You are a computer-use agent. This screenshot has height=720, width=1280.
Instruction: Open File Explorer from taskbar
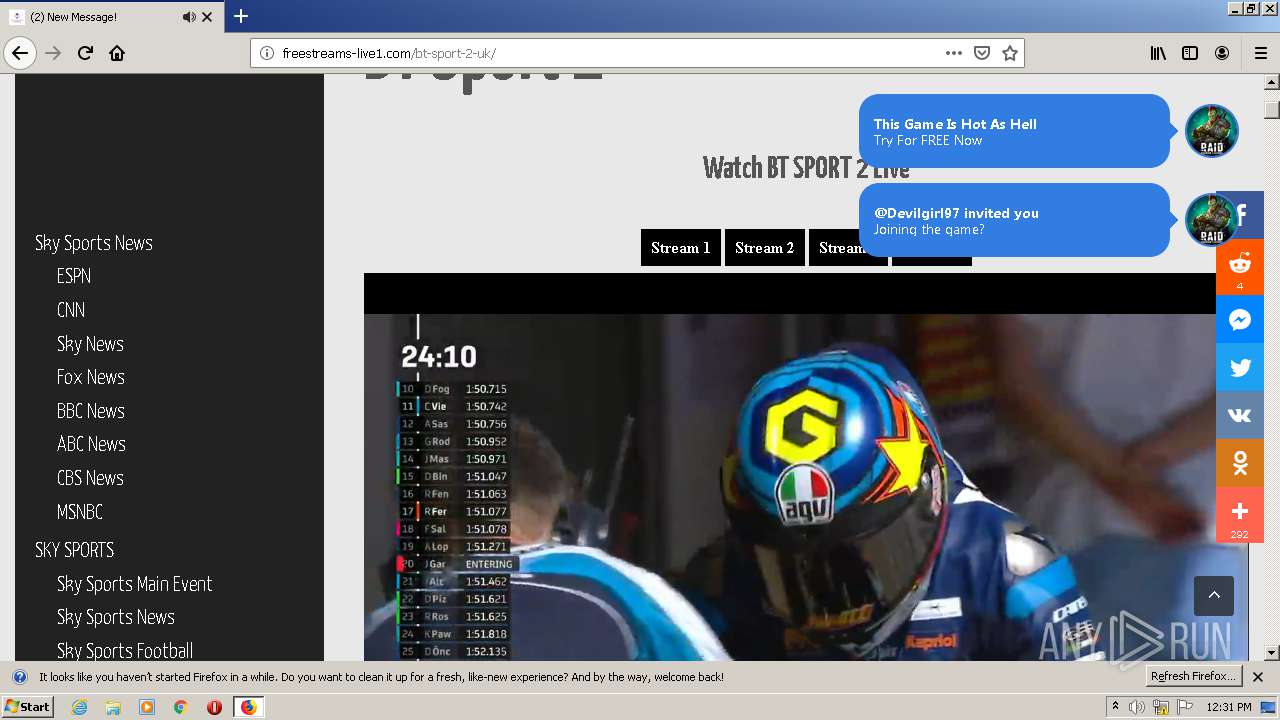click(x=113, y=707)
